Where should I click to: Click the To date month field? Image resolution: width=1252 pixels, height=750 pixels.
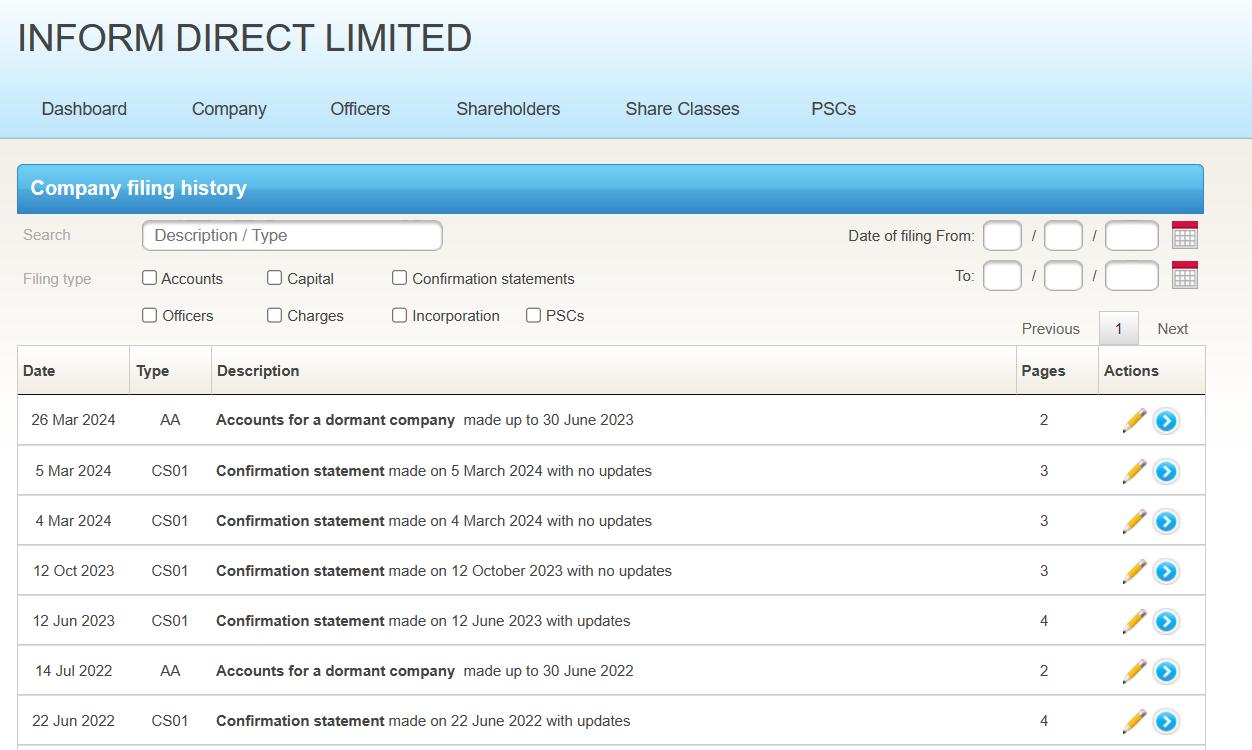click(x=1063, y=276)
